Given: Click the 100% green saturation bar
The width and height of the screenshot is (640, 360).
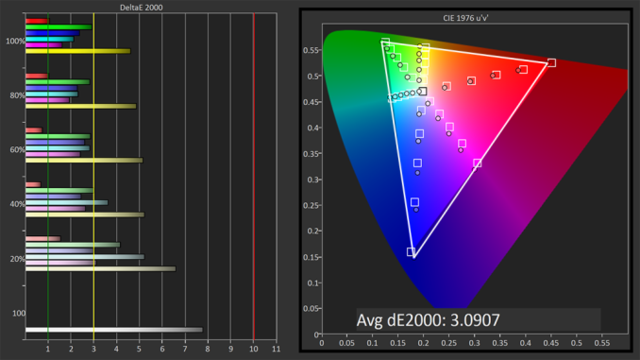Looking at the screenshot, I should 59,27.
